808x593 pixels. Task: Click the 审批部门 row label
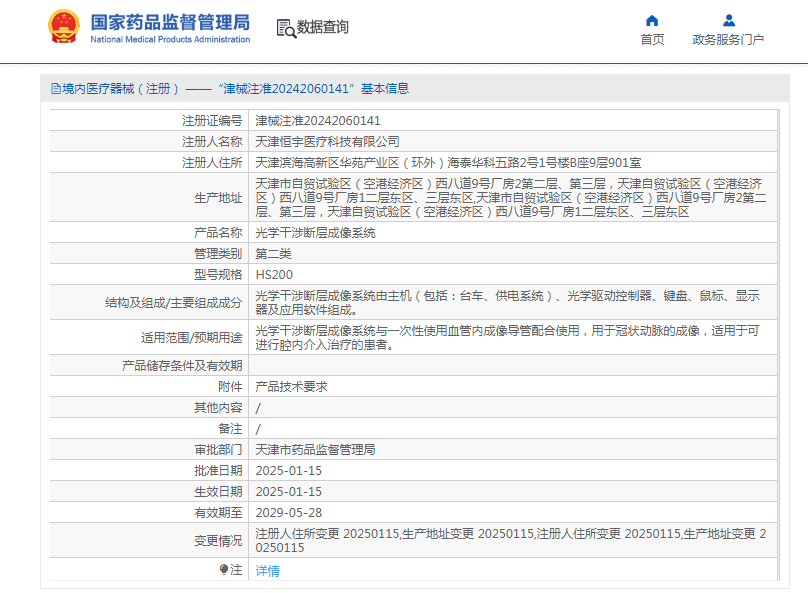(218, 450)
